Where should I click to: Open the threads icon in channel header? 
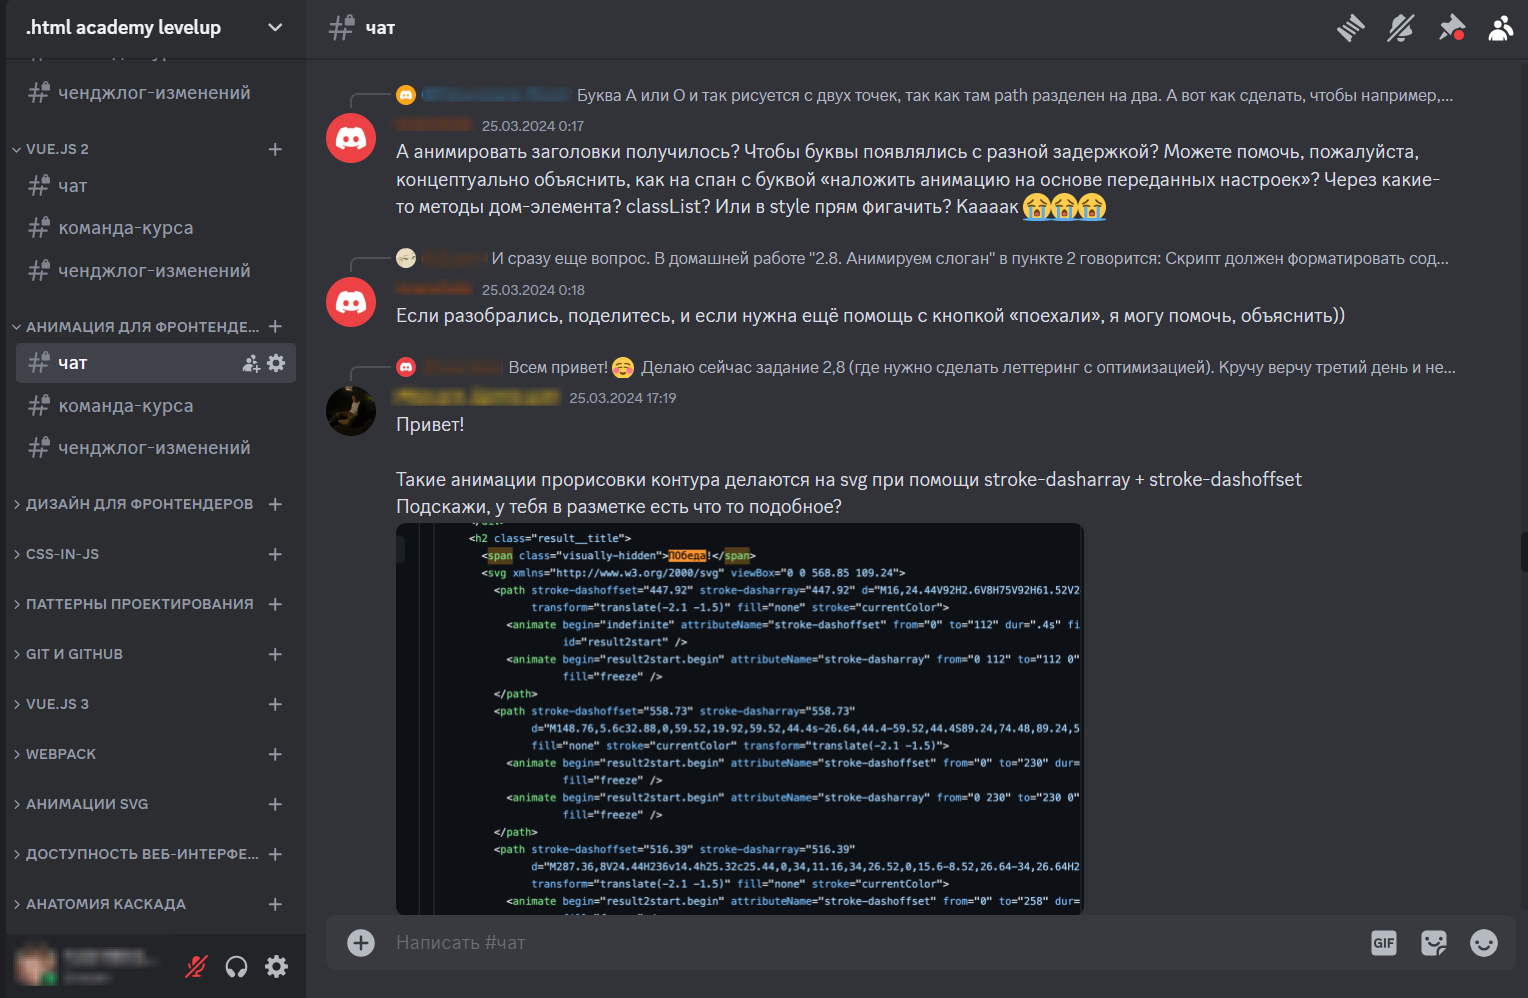coord(1351,28)
